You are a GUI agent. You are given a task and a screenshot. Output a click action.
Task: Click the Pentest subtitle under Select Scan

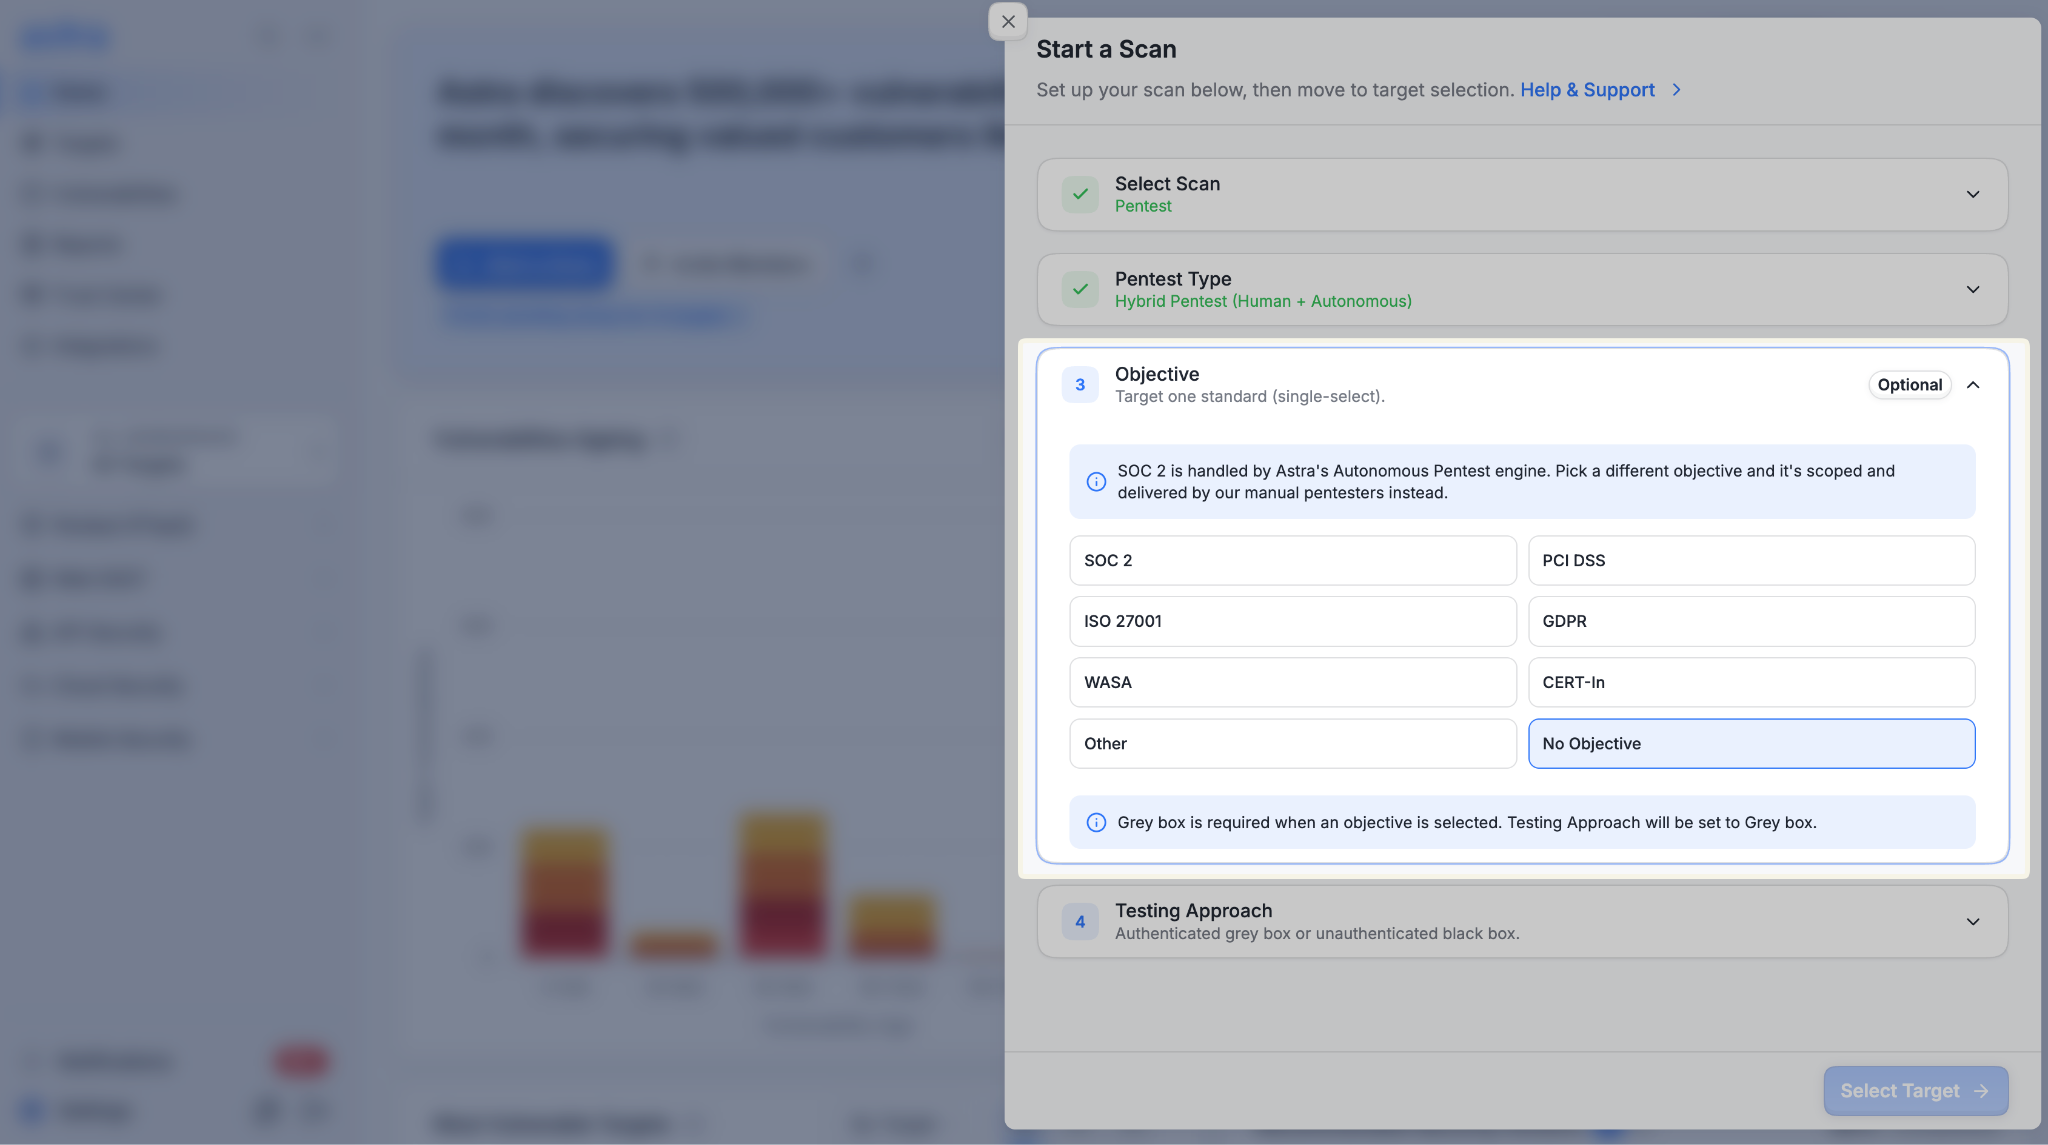1143,206
